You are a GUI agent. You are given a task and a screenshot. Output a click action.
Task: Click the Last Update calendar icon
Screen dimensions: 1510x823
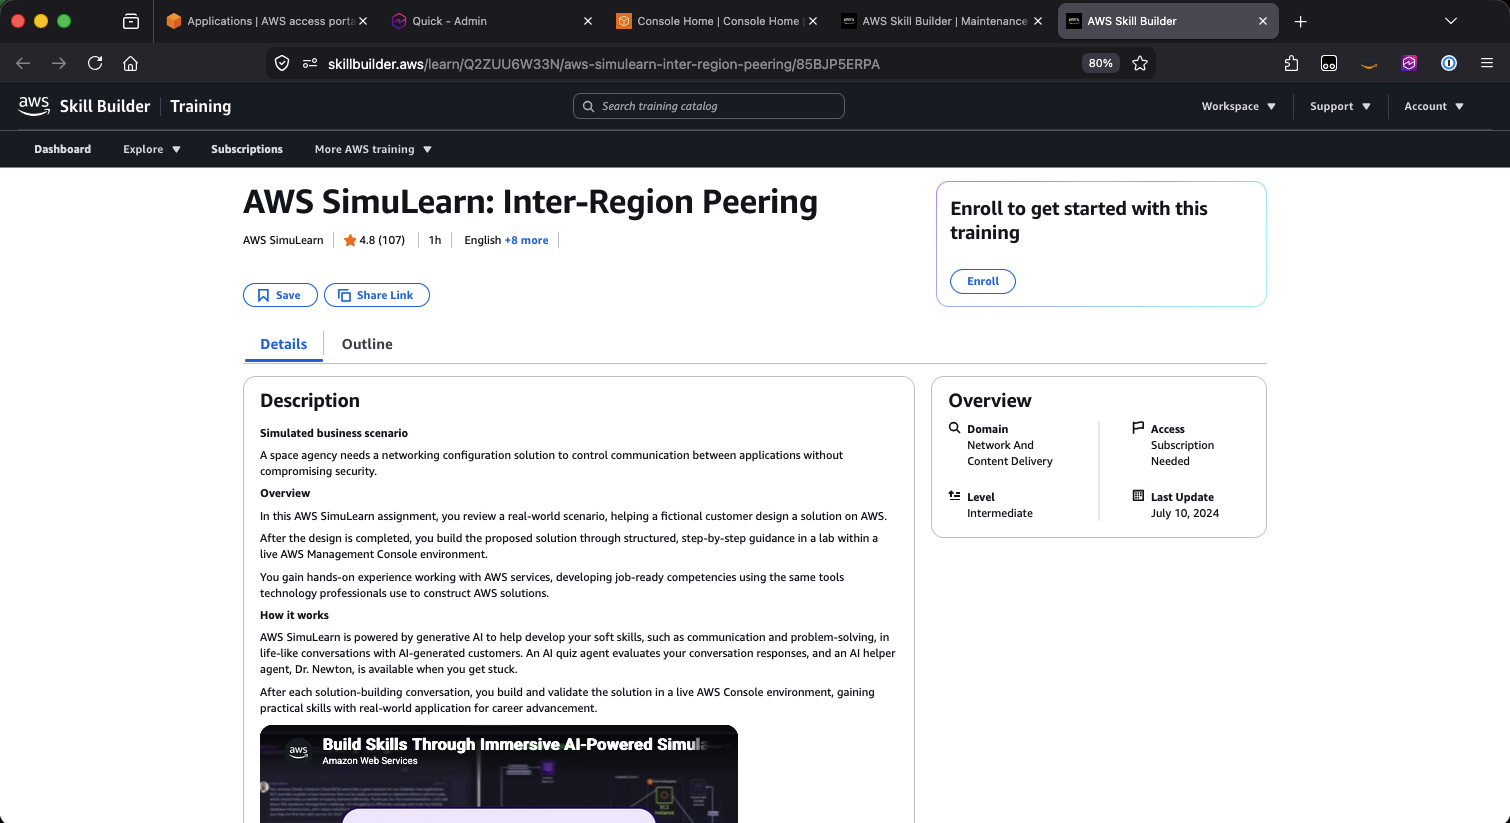1138,496
